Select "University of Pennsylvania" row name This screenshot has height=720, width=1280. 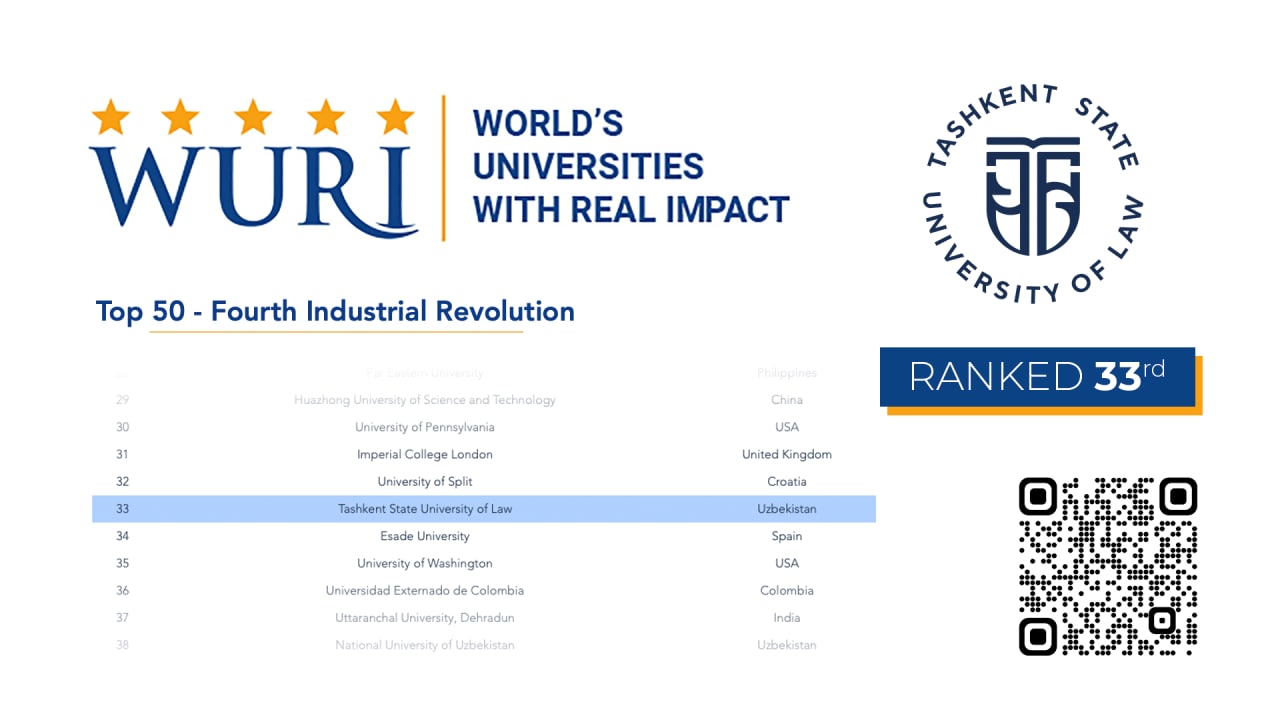(425, 427)
